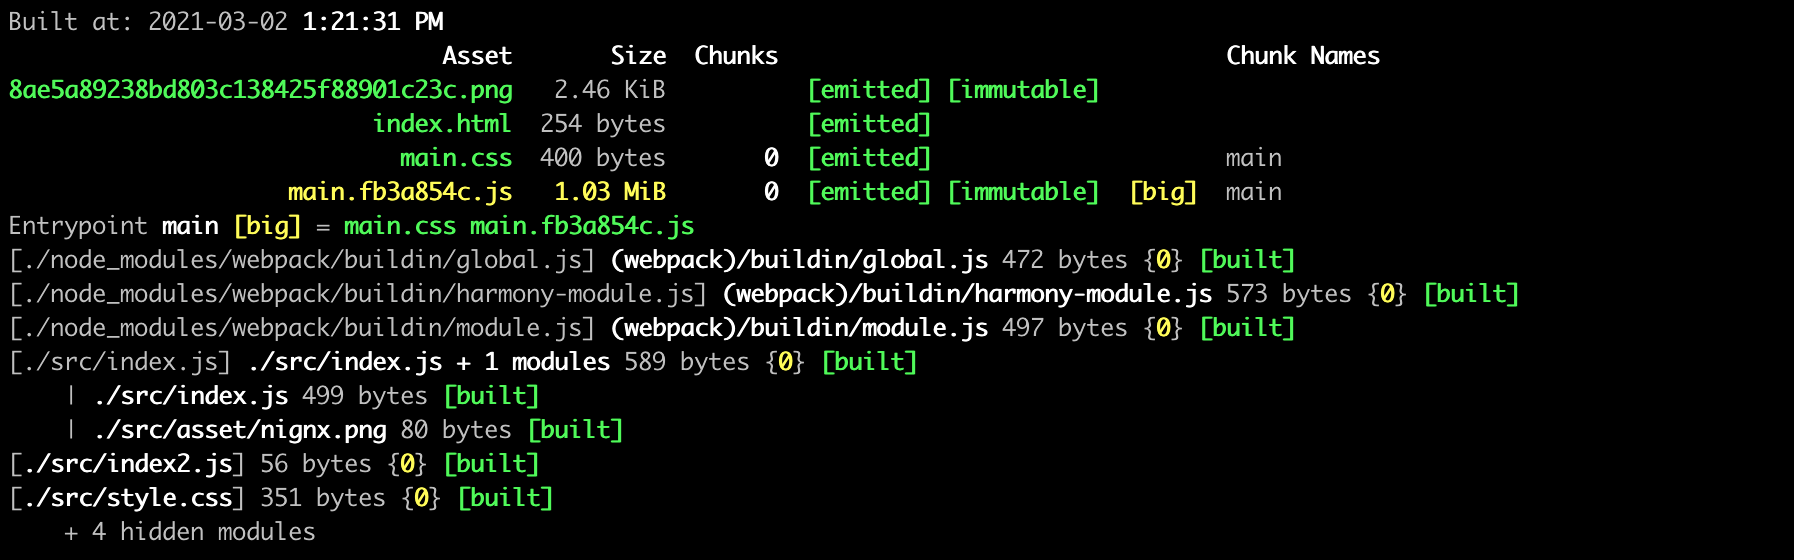This screenshot has height=560, width=1794.
Task: Click the ./node_modules/webpack/buildin/harmony-module.js path
Action: (x=358, y=294)
